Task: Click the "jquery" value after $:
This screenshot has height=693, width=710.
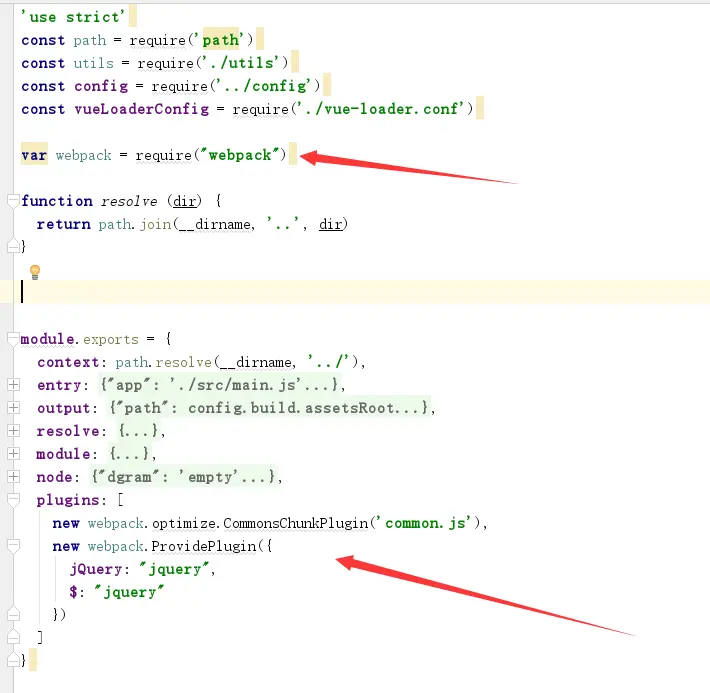Action: (129, 592)
